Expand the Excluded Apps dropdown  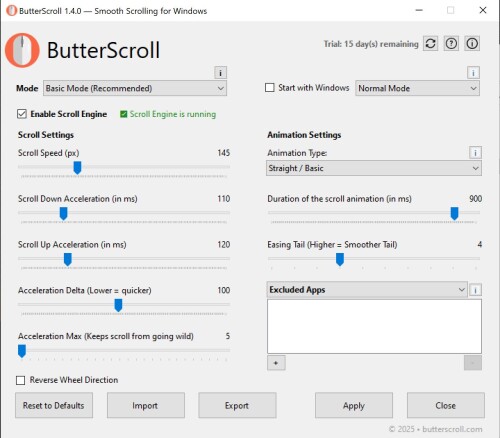pos(367,290)
